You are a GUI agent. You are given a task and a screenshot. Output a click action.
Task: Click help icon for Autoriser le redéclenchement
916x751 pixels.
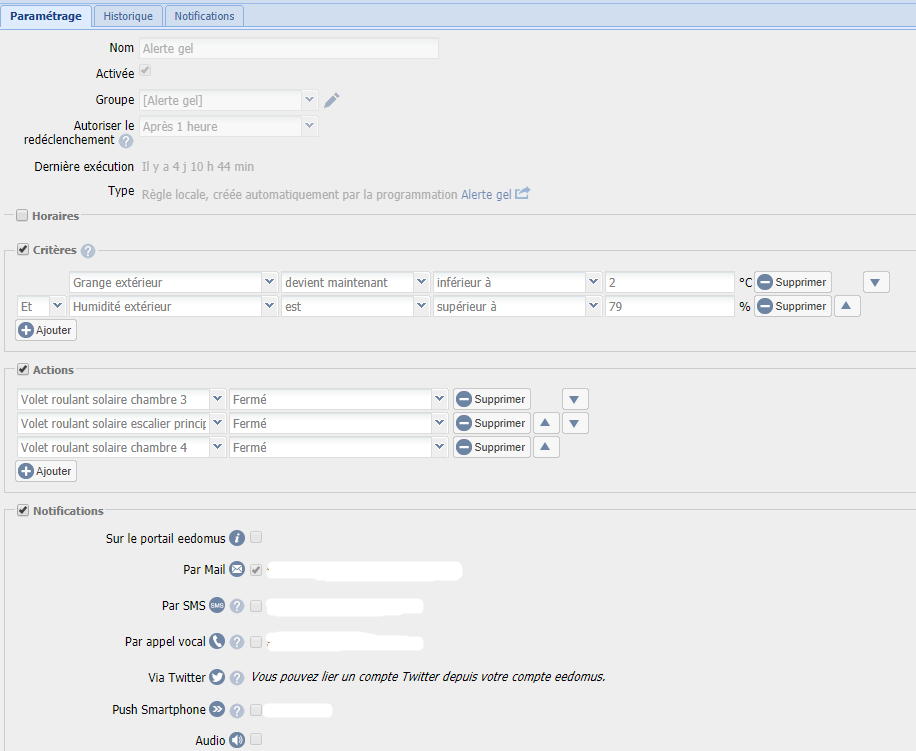[x=126, y=141]
